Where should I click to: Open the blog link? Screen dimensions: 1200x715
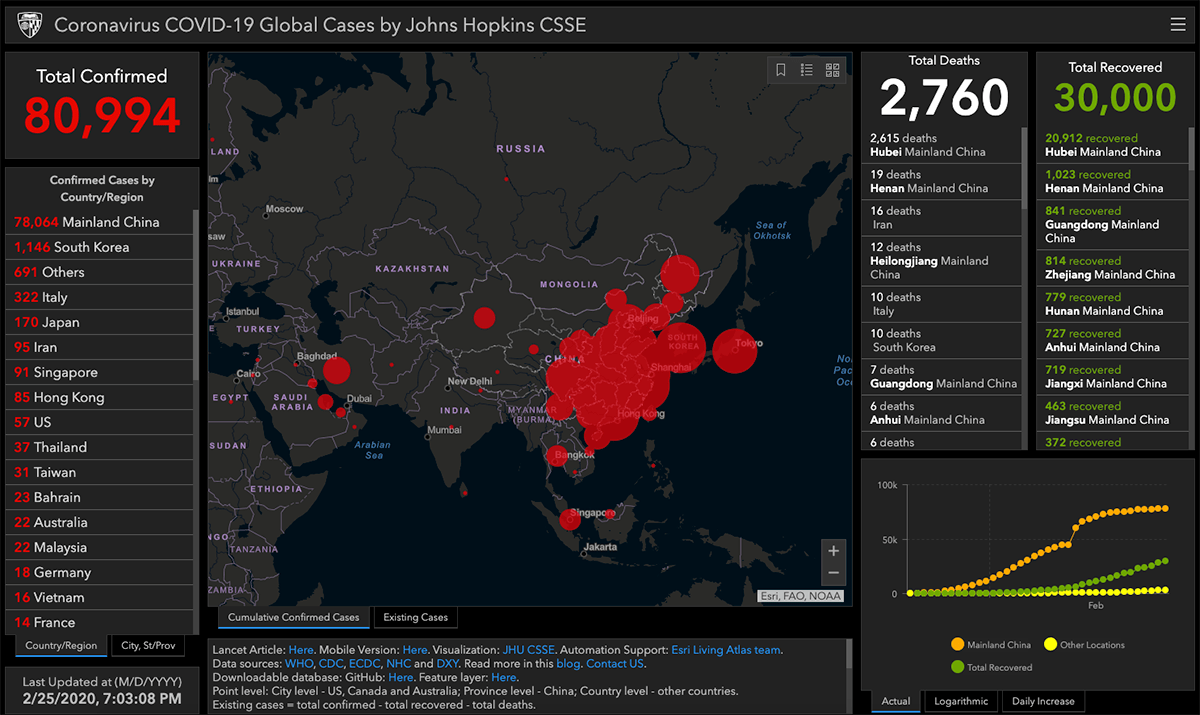tap(568, 664)
